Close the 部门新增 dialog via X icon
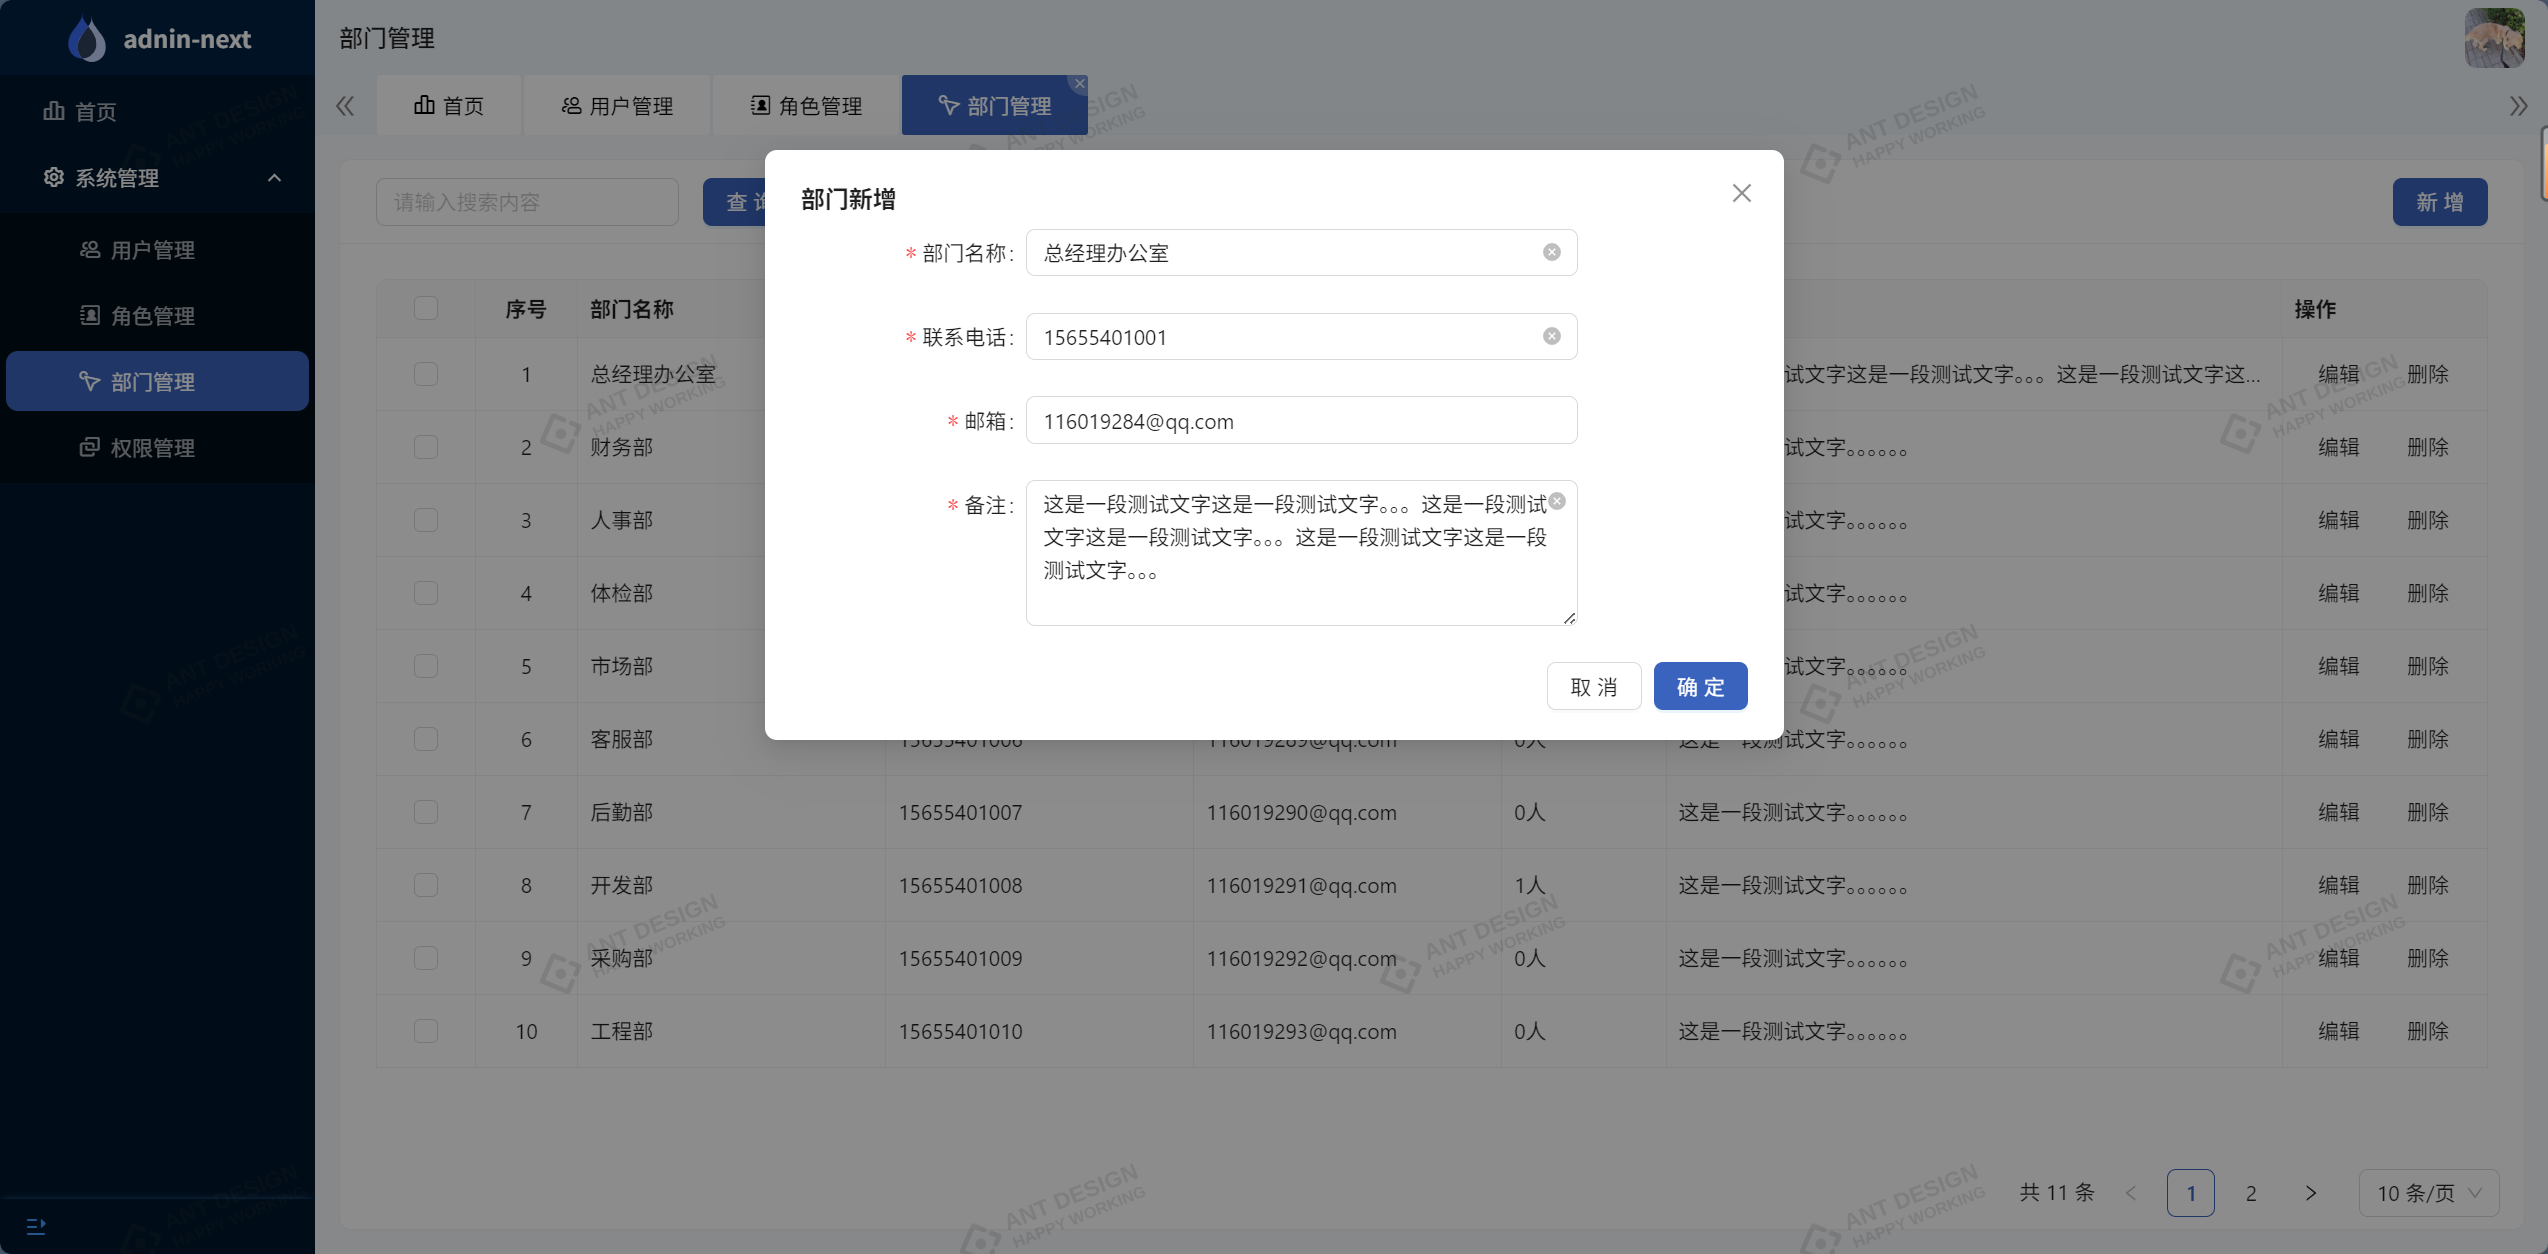Image resolution: width=2548 pixels, height=1254 pixels. click(x=1741, y=193)
